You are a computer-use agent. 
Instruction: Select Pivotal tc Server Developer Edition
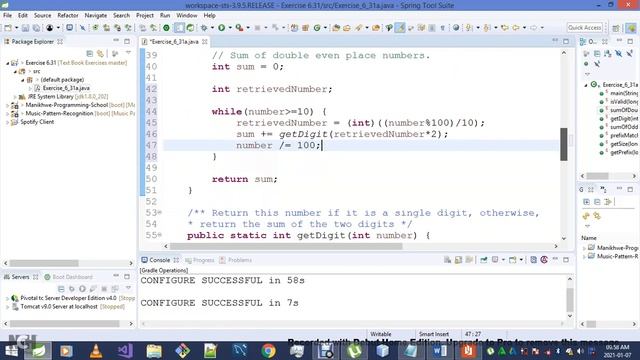(69, 298)
